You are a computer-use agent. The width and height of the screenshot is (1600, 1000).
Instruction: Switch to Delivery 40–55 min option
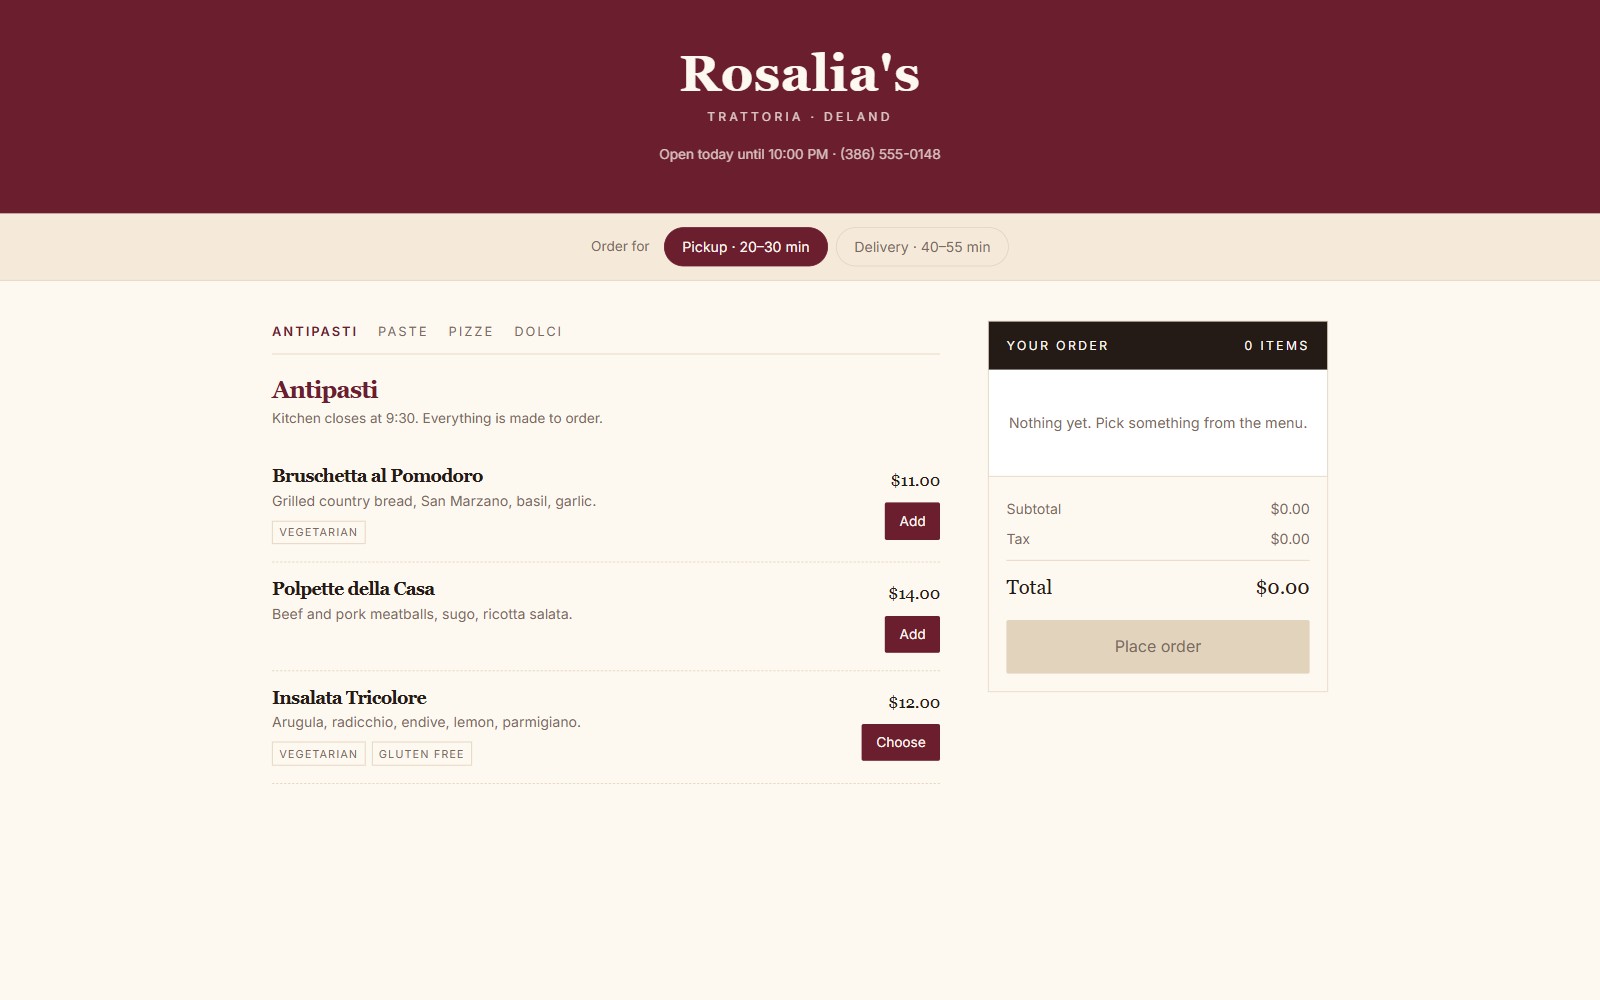coord(922,247)
